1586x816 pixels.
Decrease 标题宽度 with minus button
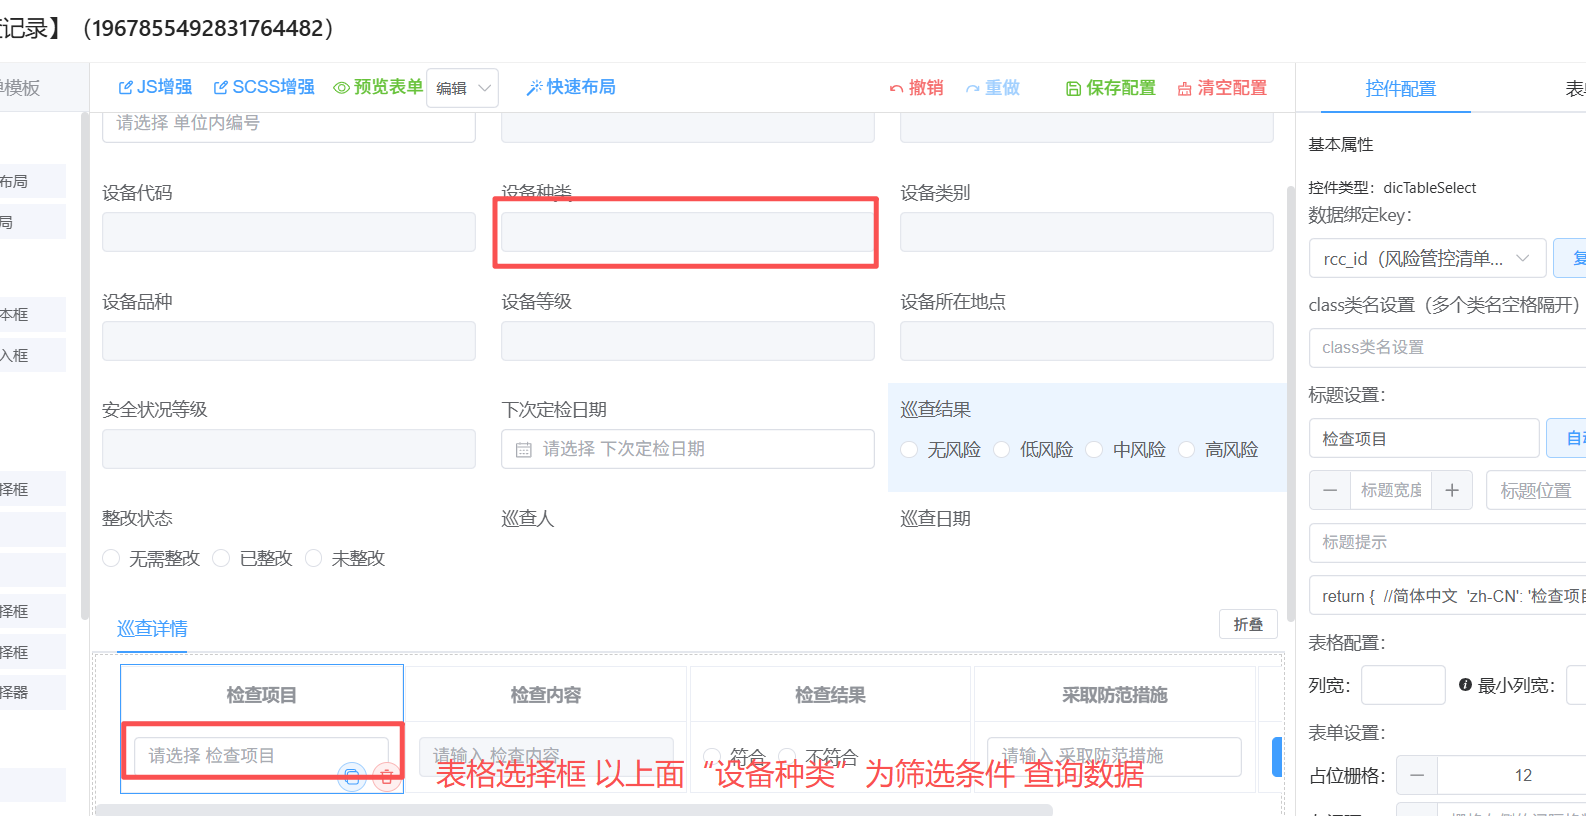pyautogui.click(x=1329, y=490)
